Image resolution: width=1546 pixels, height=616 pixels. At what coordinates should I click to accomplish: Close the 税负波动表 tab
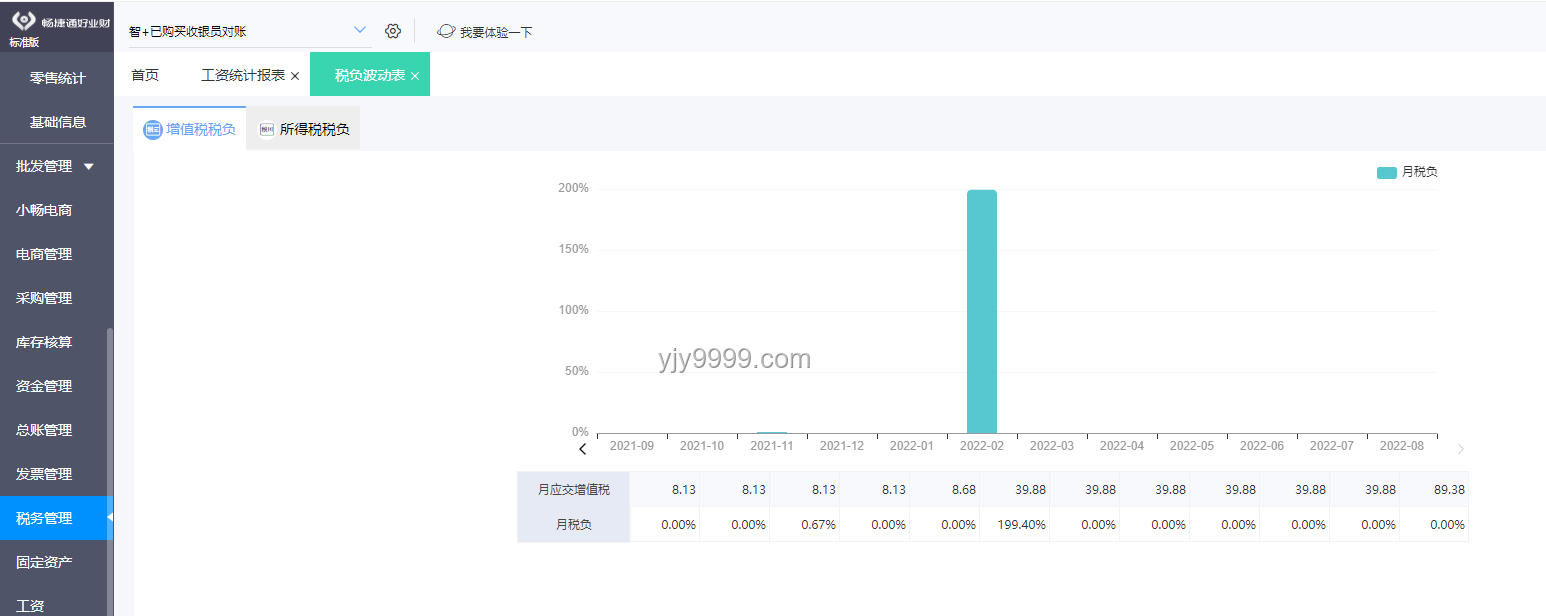coord(415,76)
